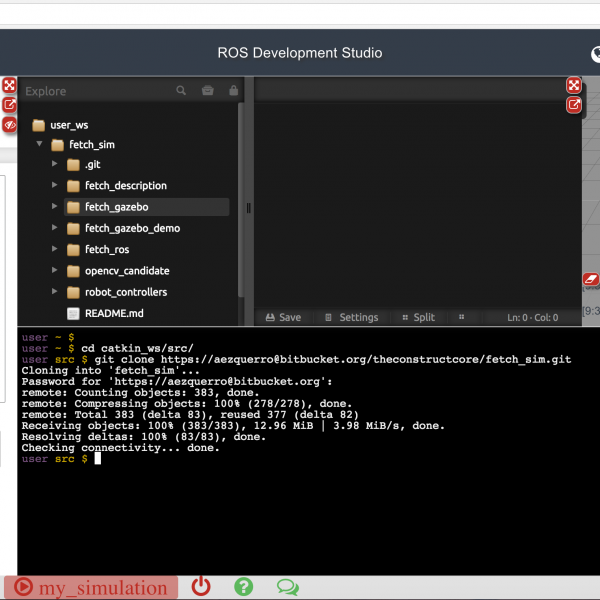The image size is (600, 600).
Task: Open editor Settings
Action: [352, 317]
